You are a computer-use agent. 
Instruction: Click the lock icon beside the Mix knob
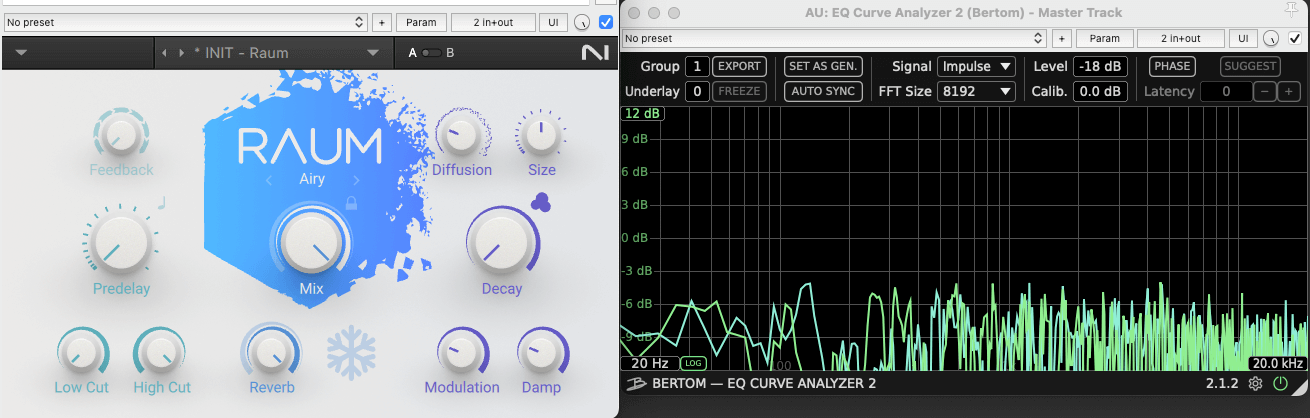pyautogui.click(x=351, y=203)
